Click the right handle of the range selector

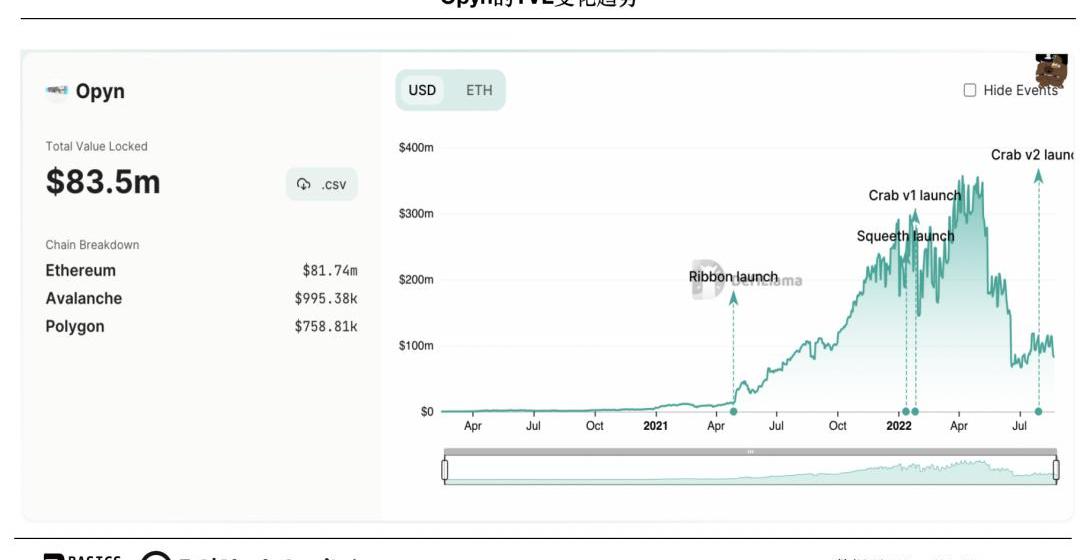(x=1056, y=469)
